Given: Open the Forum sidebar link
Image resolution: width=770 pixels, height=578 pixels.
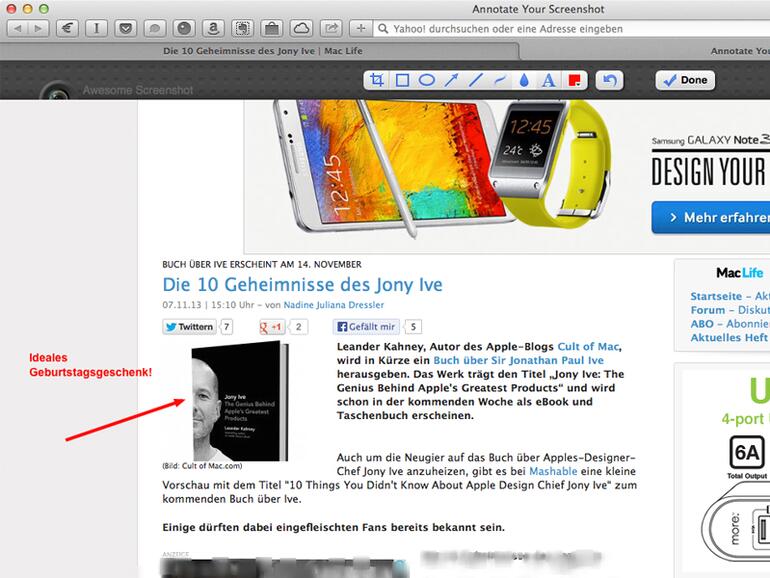Looking at the screenshot, I should point(708,310).
